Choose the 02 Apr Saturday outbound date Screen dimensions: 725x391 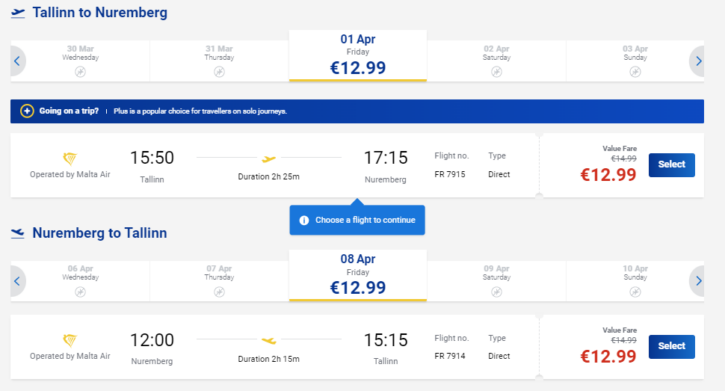click(496, 61)
